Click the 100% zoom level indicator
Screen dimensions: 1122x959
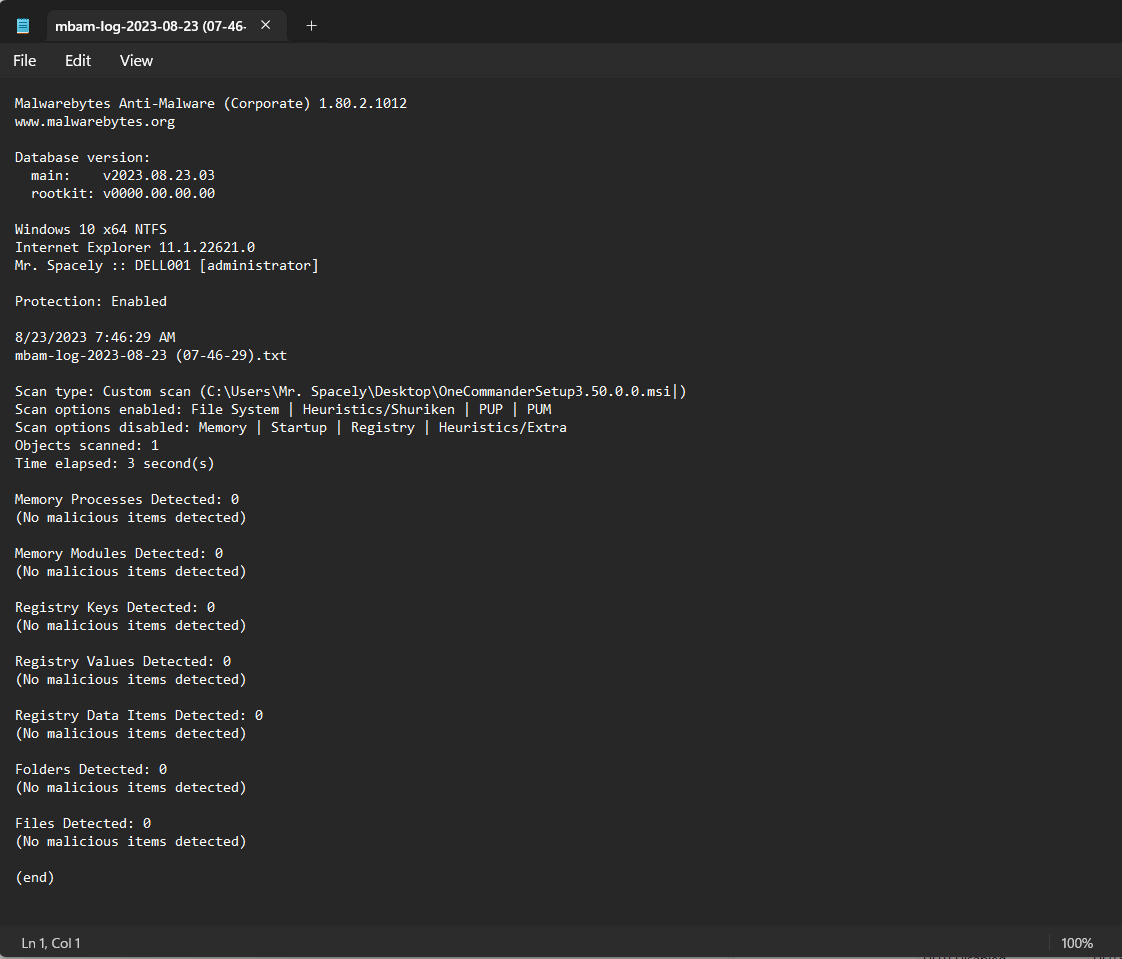pyautogui.click(x=1077, y=943)
